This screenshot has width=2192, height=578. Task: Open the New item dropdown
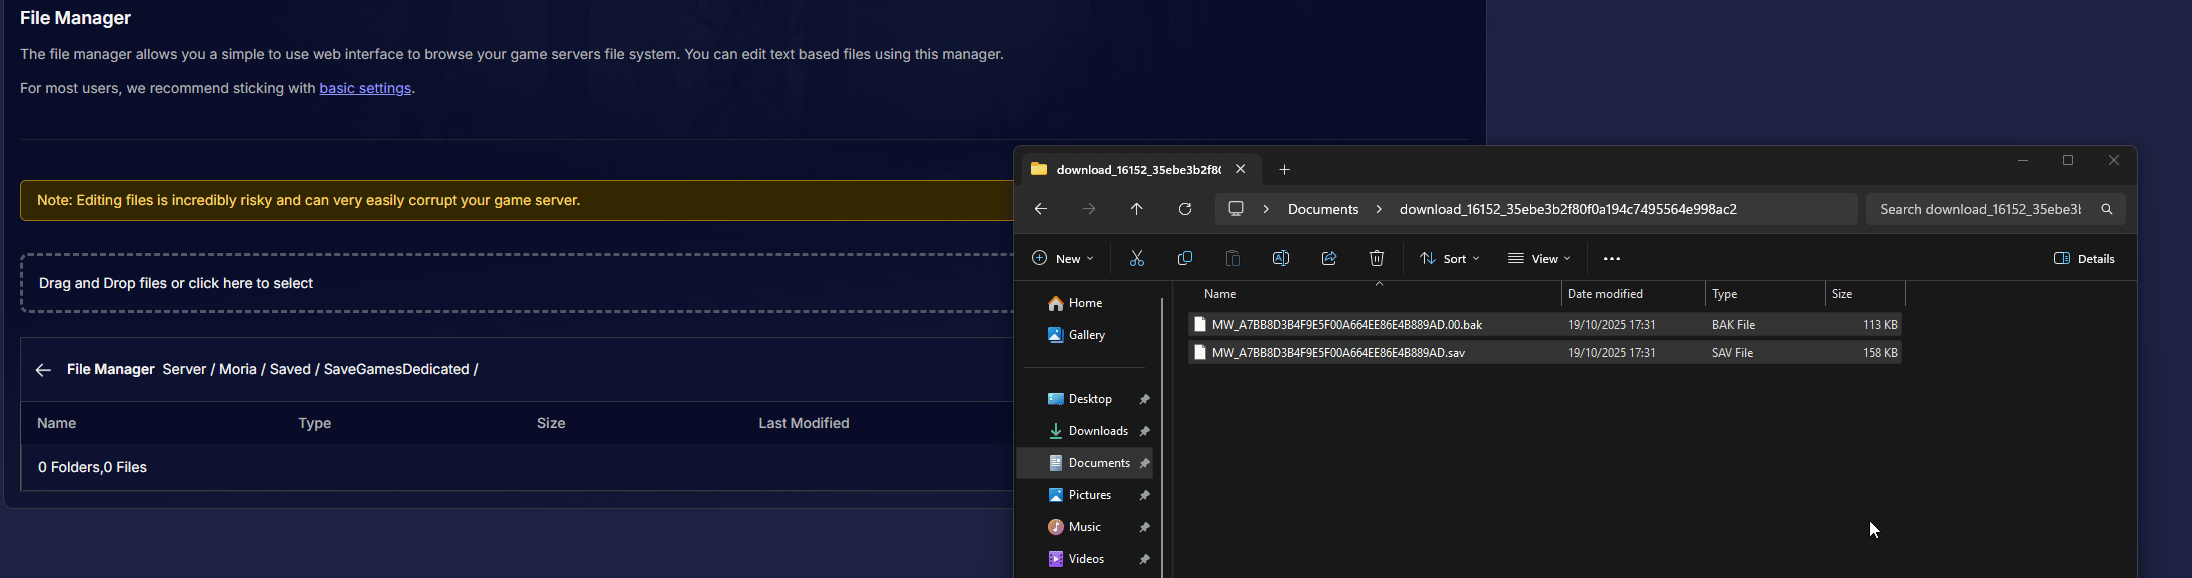(x=1062, y=259)
